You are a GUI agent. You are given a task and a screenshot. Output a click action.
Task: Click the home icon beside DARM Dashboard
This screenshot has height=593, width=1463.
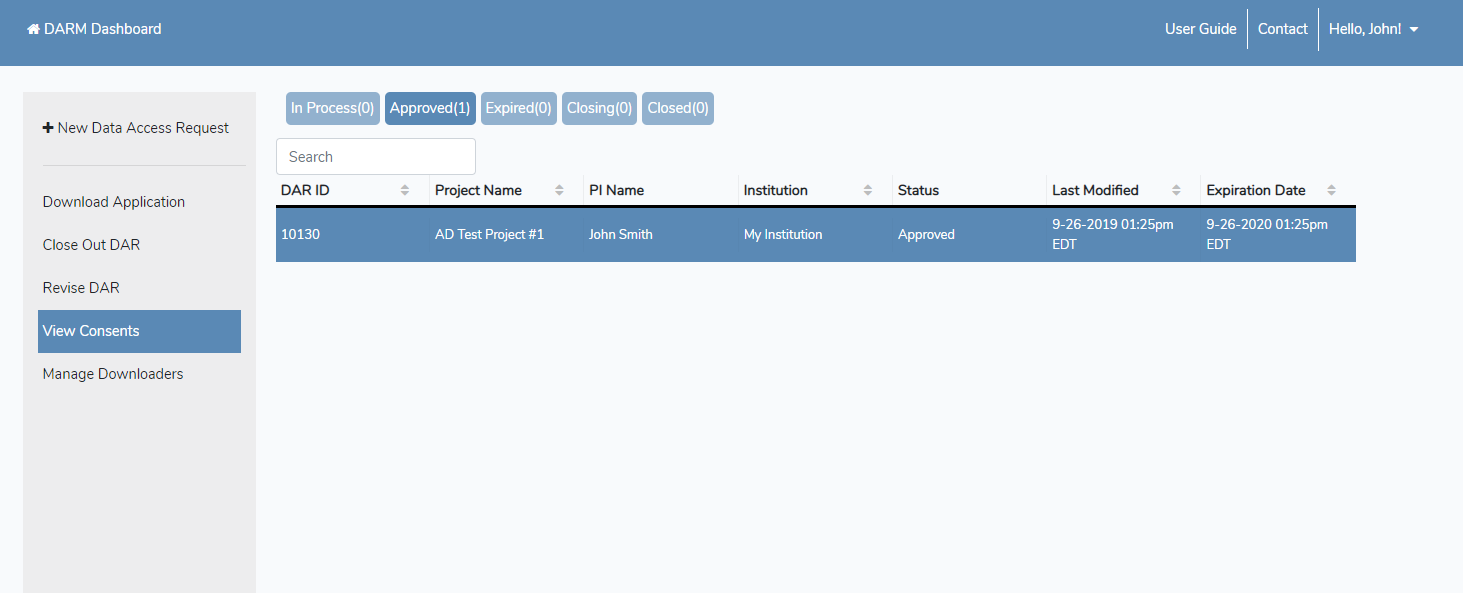[33, 29]
